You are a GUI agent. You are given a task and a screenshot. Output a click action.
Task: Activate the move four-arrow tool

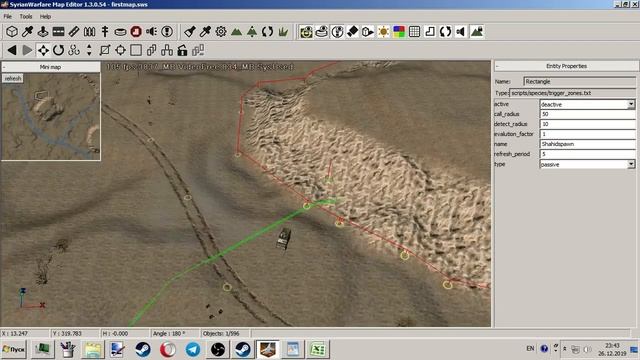(x=43, y=50)
